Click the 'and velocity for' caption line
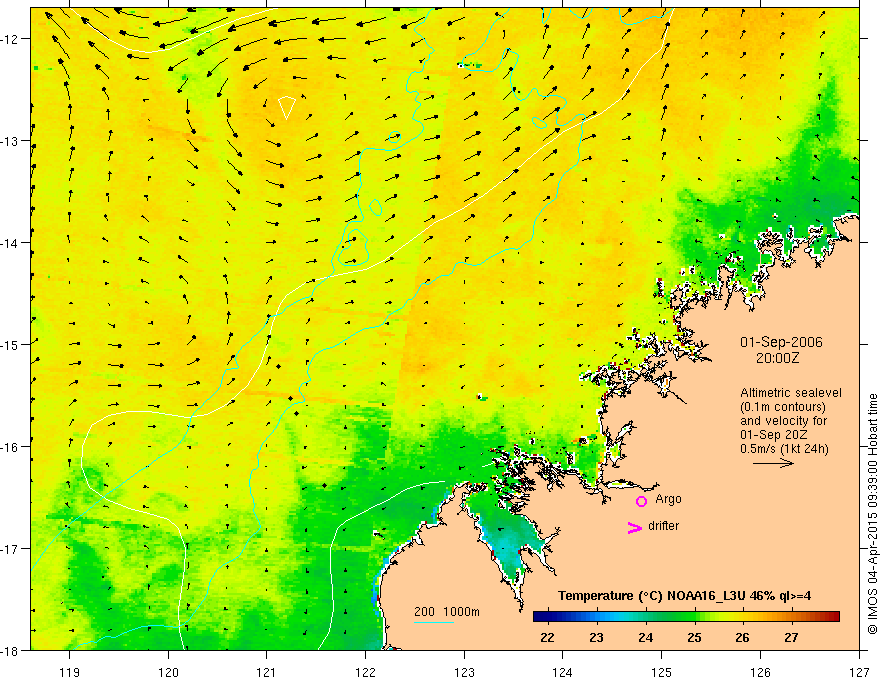 click(783, 421)
